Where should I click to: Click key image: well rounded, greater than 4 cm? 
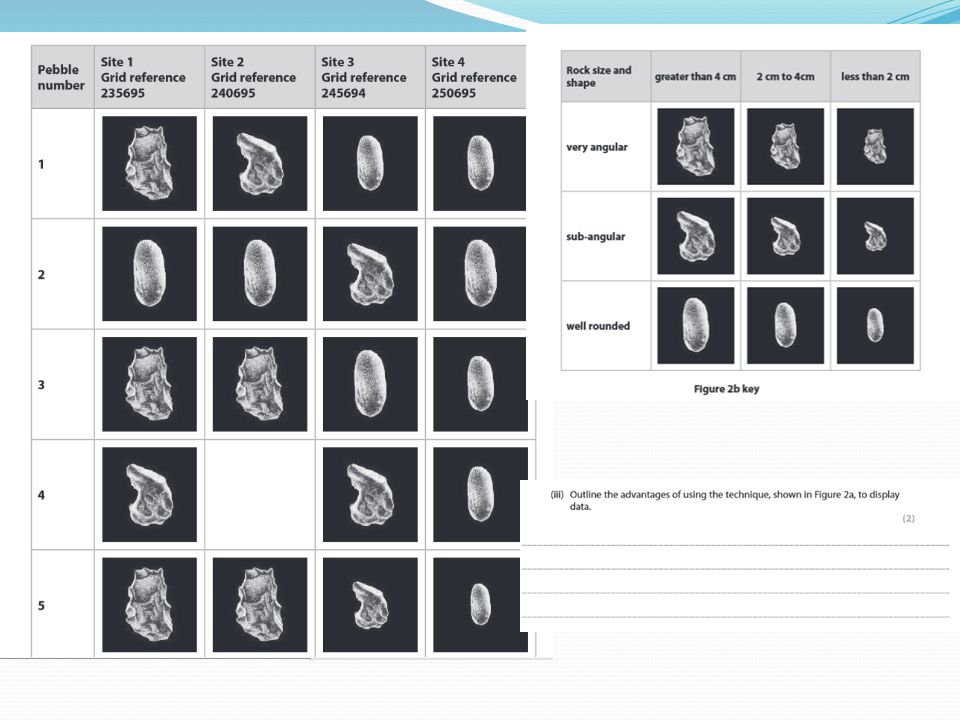pos(696,325)
